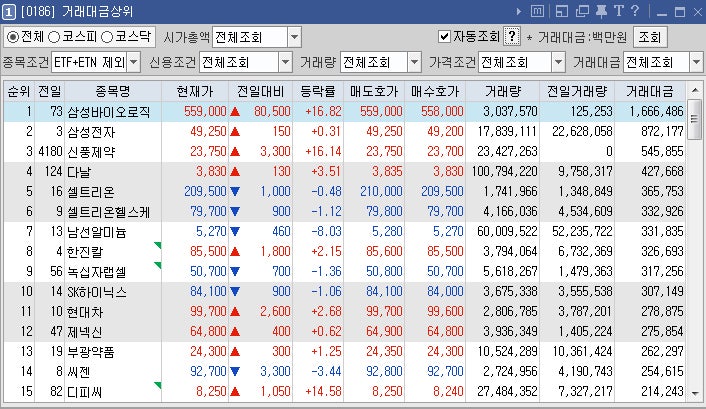Click the table's 거래대금 column header

point(650,91)
